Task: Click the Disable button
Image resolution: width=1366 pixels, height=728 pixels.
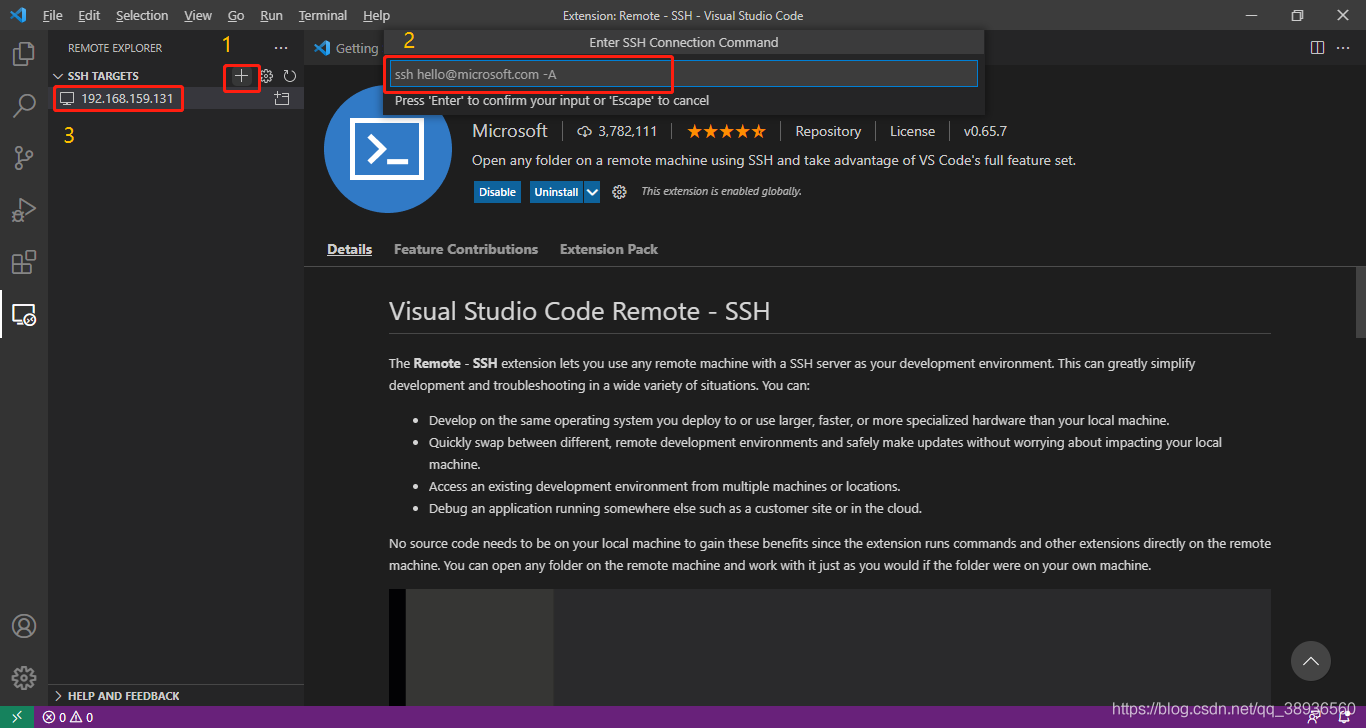Action: pyautogui.click(x=497, y=192)
